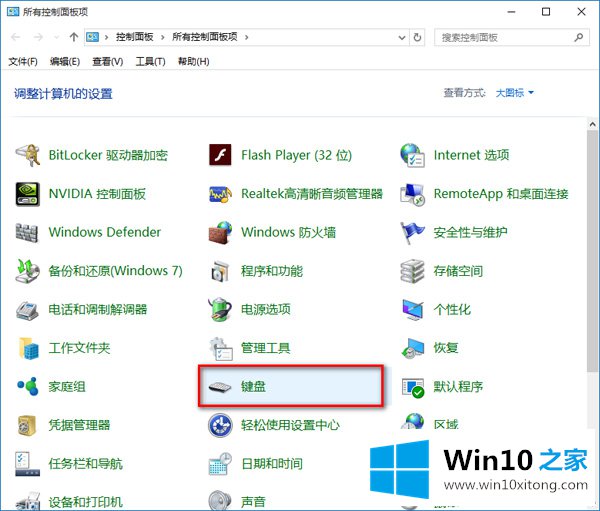Open 工作文件夹 folder icon
Image resolution: width=600 pixels, height=511 pixels.
coord(29,348)
